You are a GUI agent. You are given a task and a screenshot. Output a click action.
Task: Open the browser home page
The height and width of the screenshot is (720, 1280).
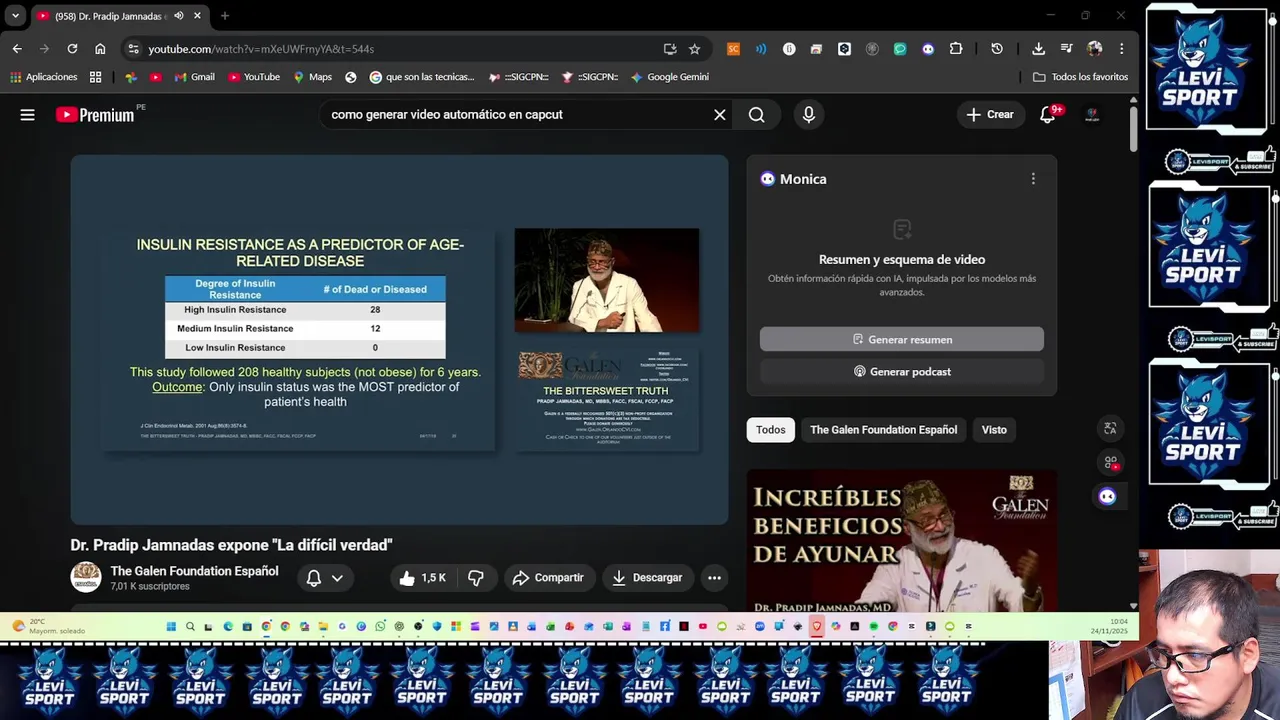pyautogui.click(x=100, y=49)
